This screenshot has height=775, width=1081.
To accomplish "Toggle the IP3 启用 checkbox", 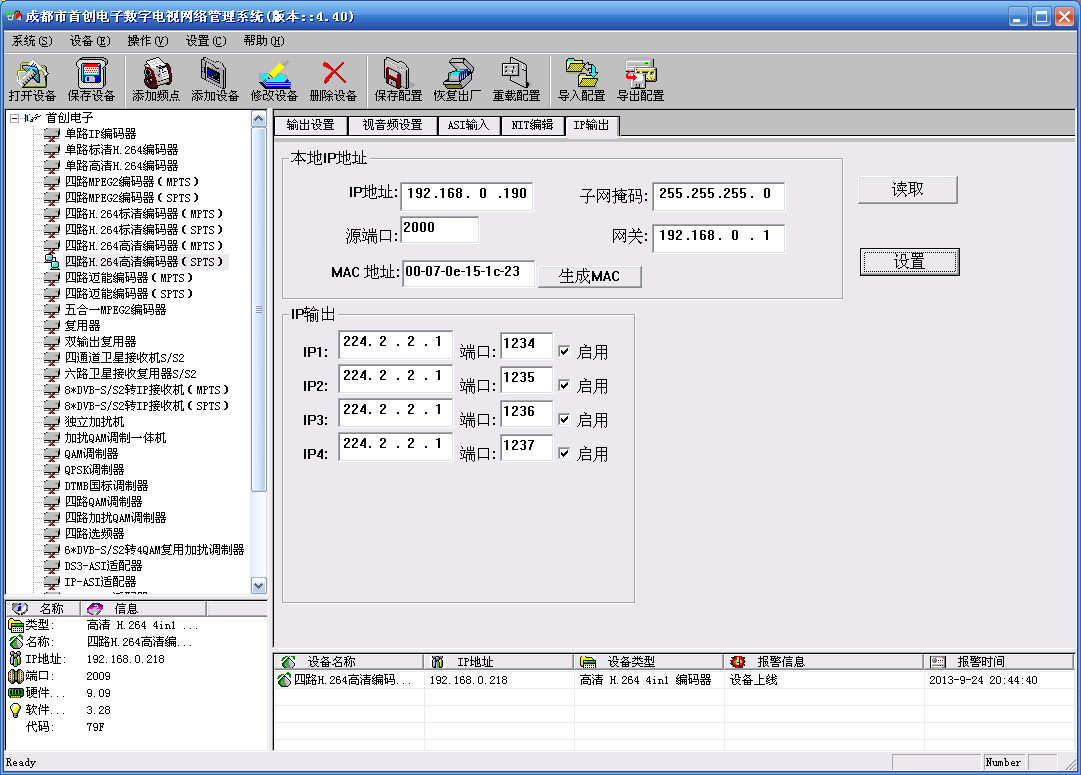I will (564, 419).
